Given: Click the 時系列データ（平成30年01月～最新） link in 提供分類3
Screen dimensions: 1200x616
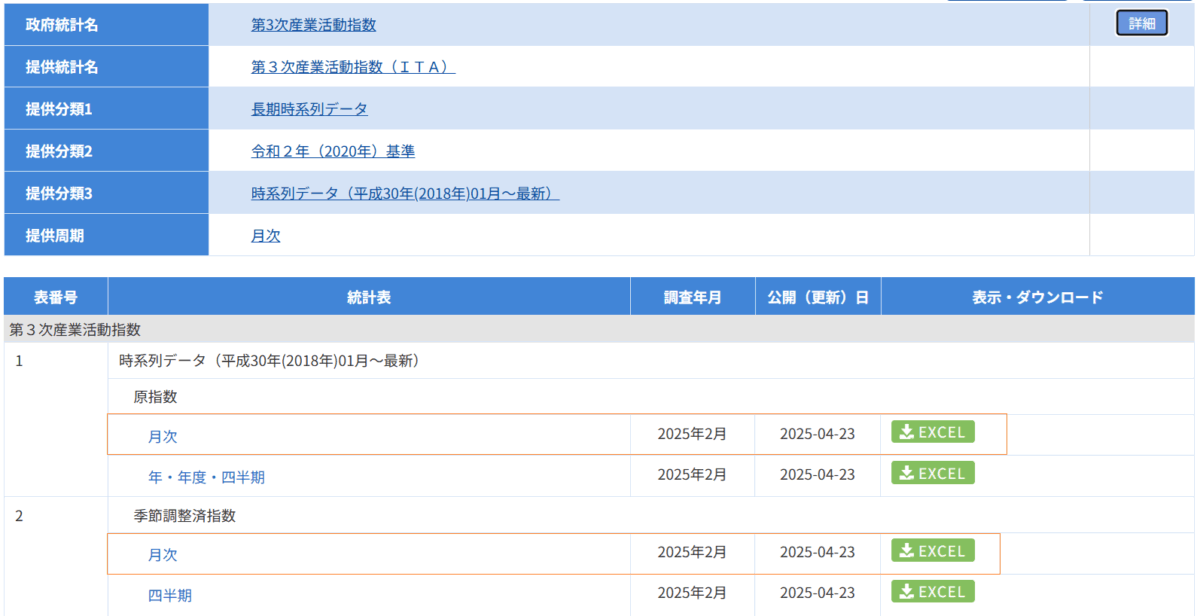Looking at the screenshot, I should pos(404,193).
